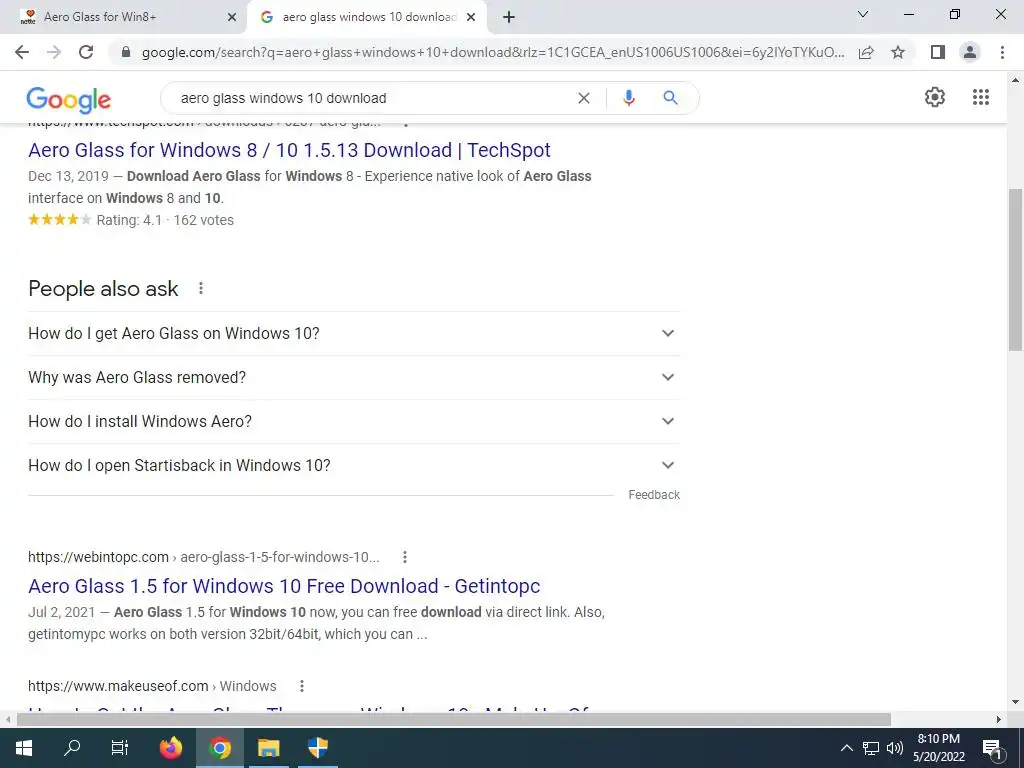This screenshot has height=768, width=1024.
Task: Open the taskbar clock and date
Action: (x=938, y=748)
